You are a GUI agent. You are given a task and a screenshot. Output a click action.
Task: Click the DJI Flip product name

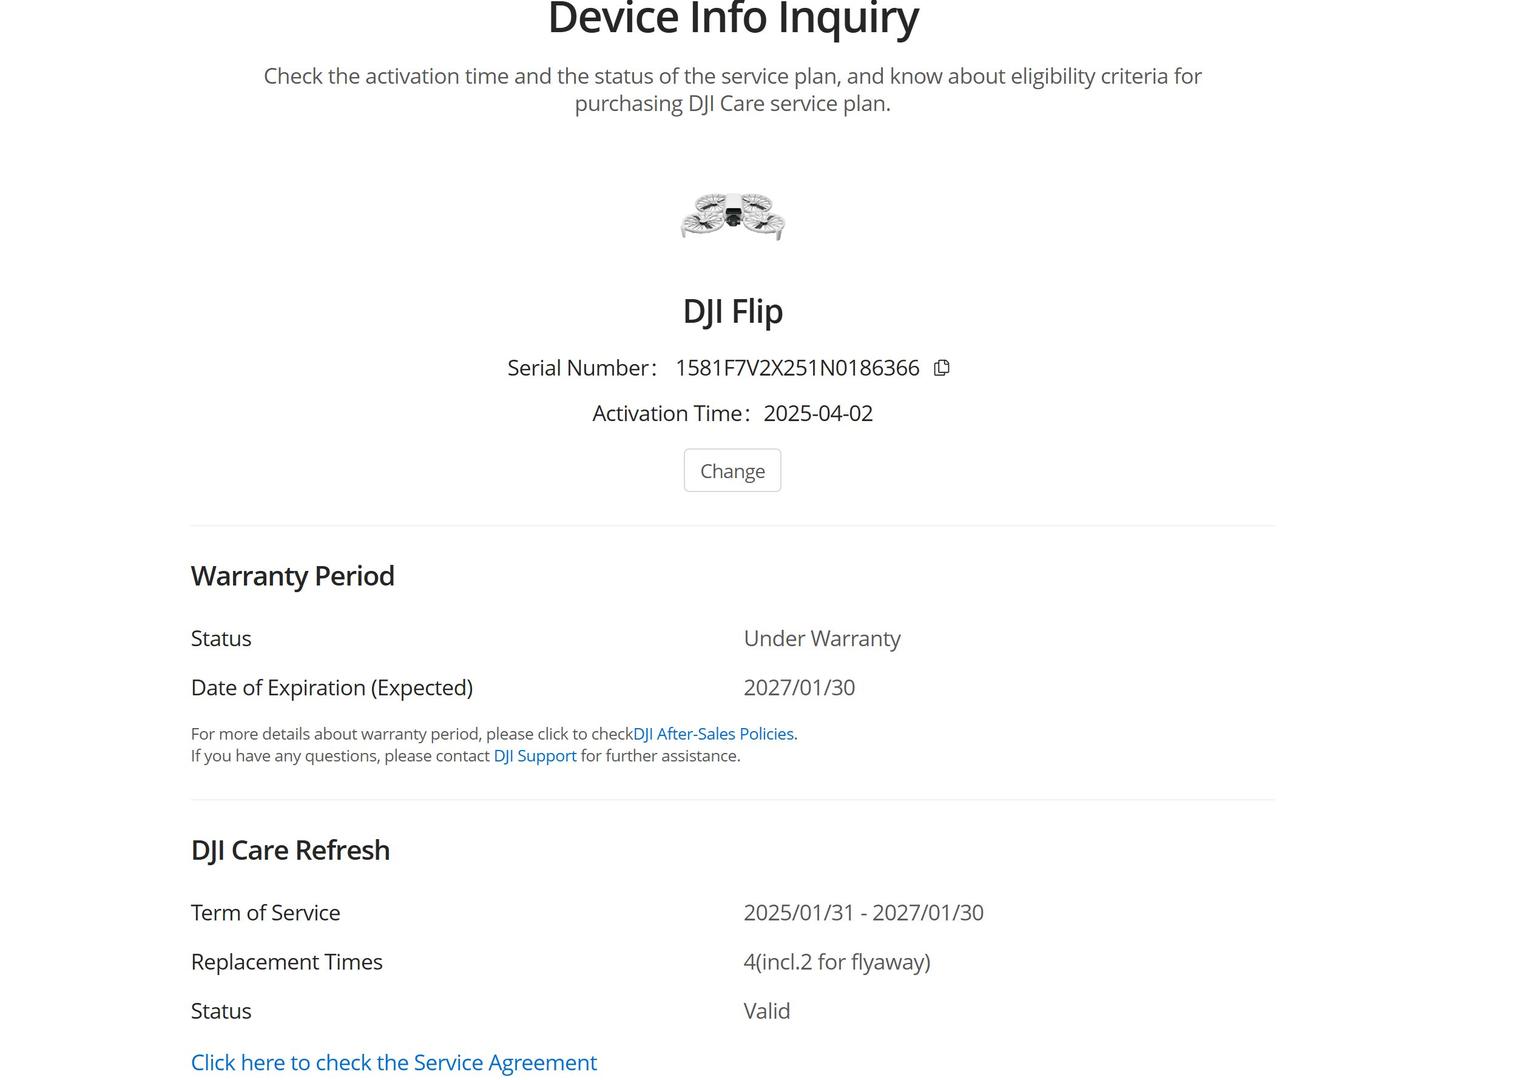click(732, 311)
